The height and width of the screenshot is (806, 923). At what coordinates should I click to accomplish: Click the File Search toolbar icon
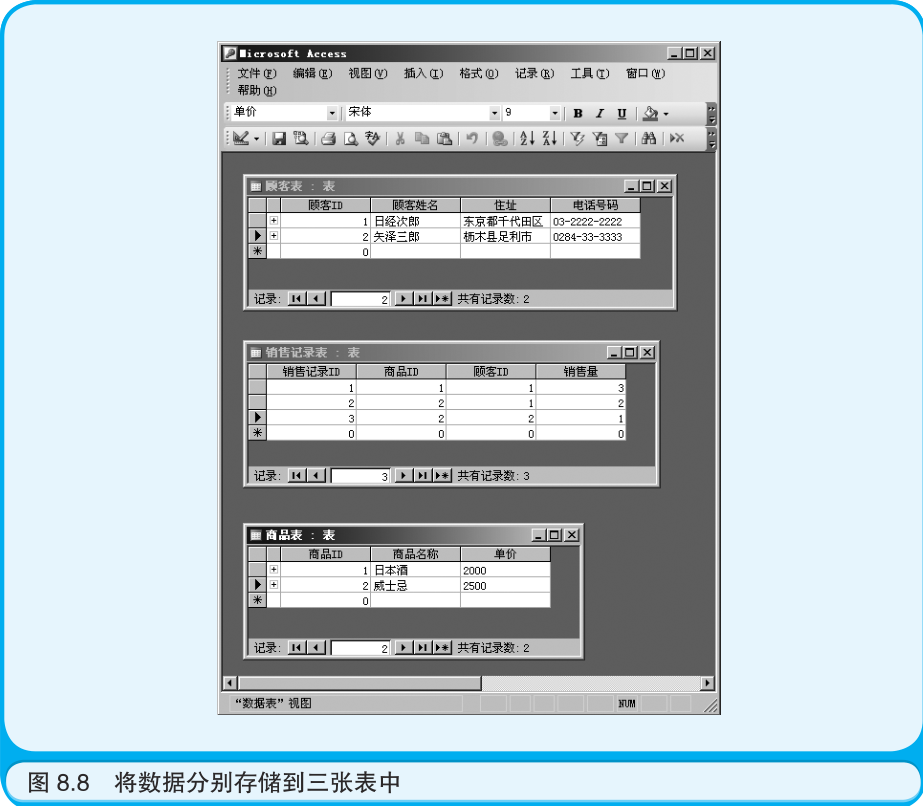(x=301, y=138)
